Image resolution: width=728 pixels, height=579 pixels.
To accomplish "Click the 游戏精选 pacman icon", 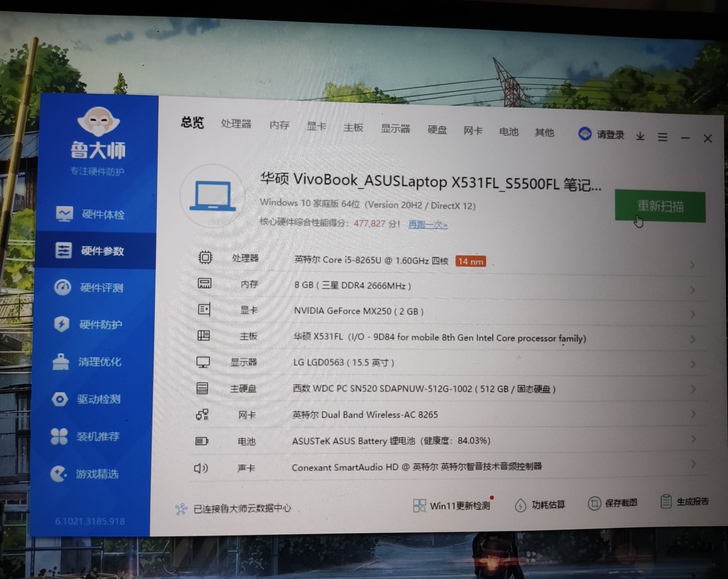I will (x=58, y=474).
